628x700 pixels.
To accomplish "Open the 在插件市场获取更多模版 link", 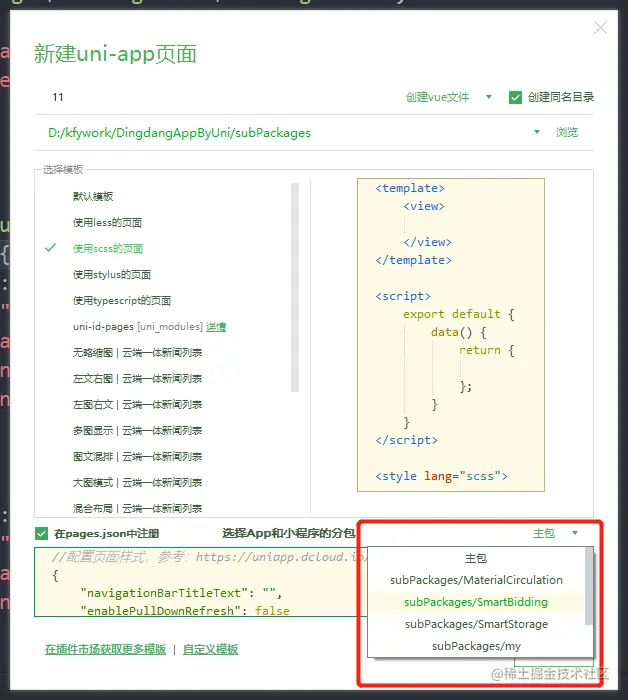I will pos(105,649).
